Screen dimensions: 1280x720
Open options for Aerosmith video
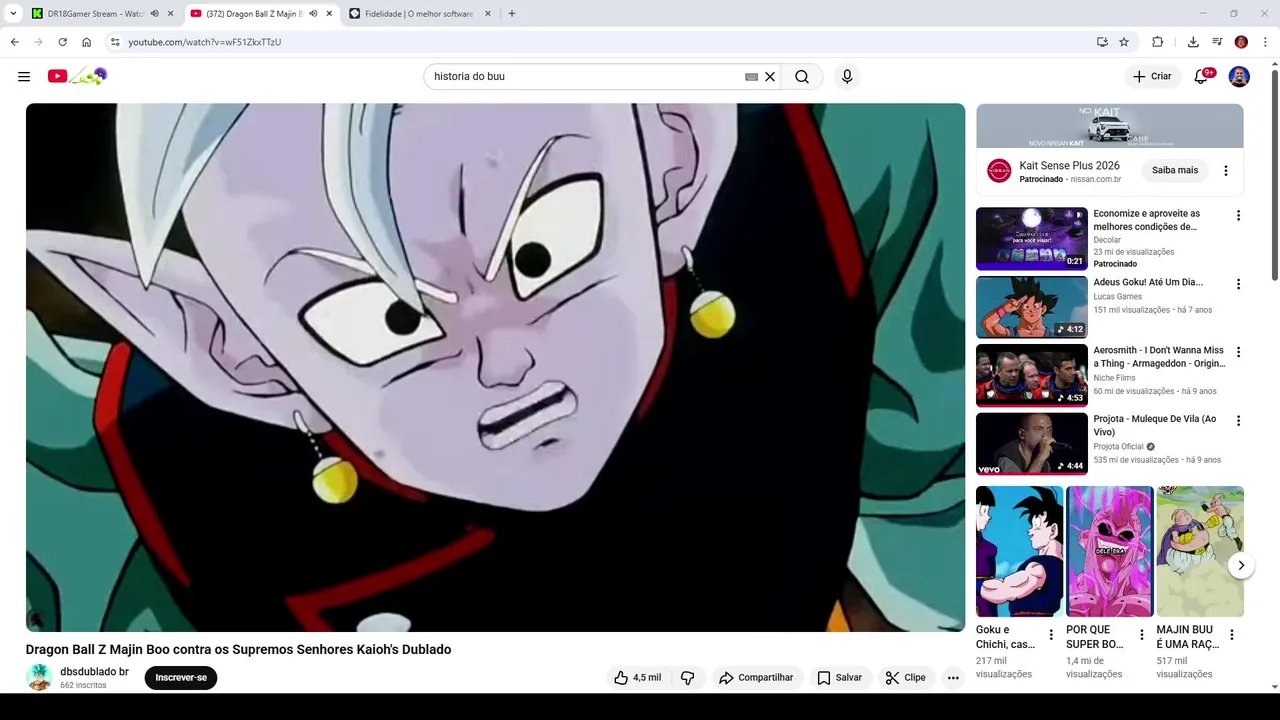[1238, 352]
